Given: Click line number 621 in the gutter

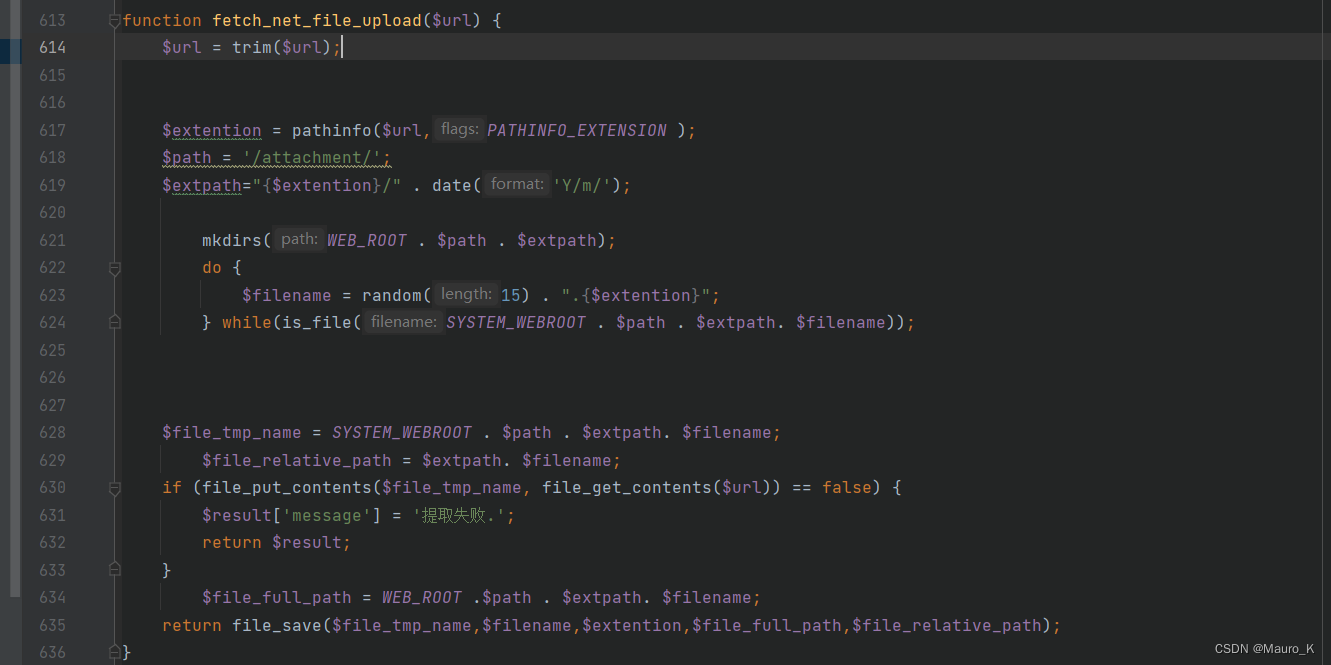Looking at the screenshot, I should coord(52,240).
